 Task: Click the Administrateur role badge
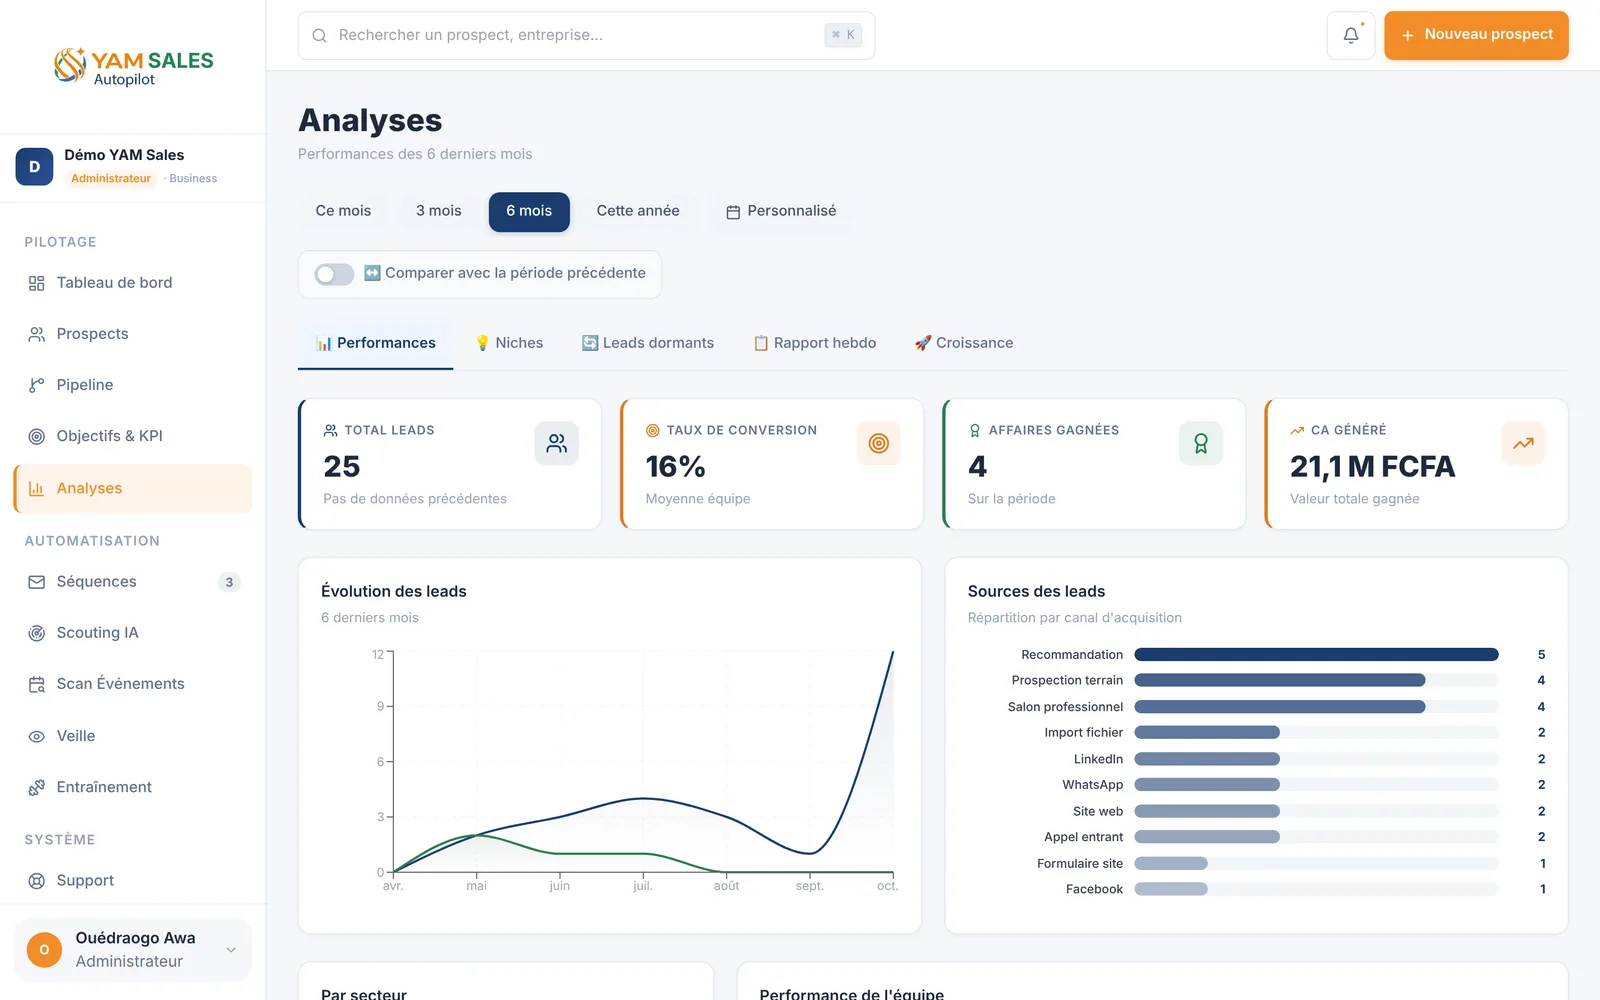click(x=111, y=179)
